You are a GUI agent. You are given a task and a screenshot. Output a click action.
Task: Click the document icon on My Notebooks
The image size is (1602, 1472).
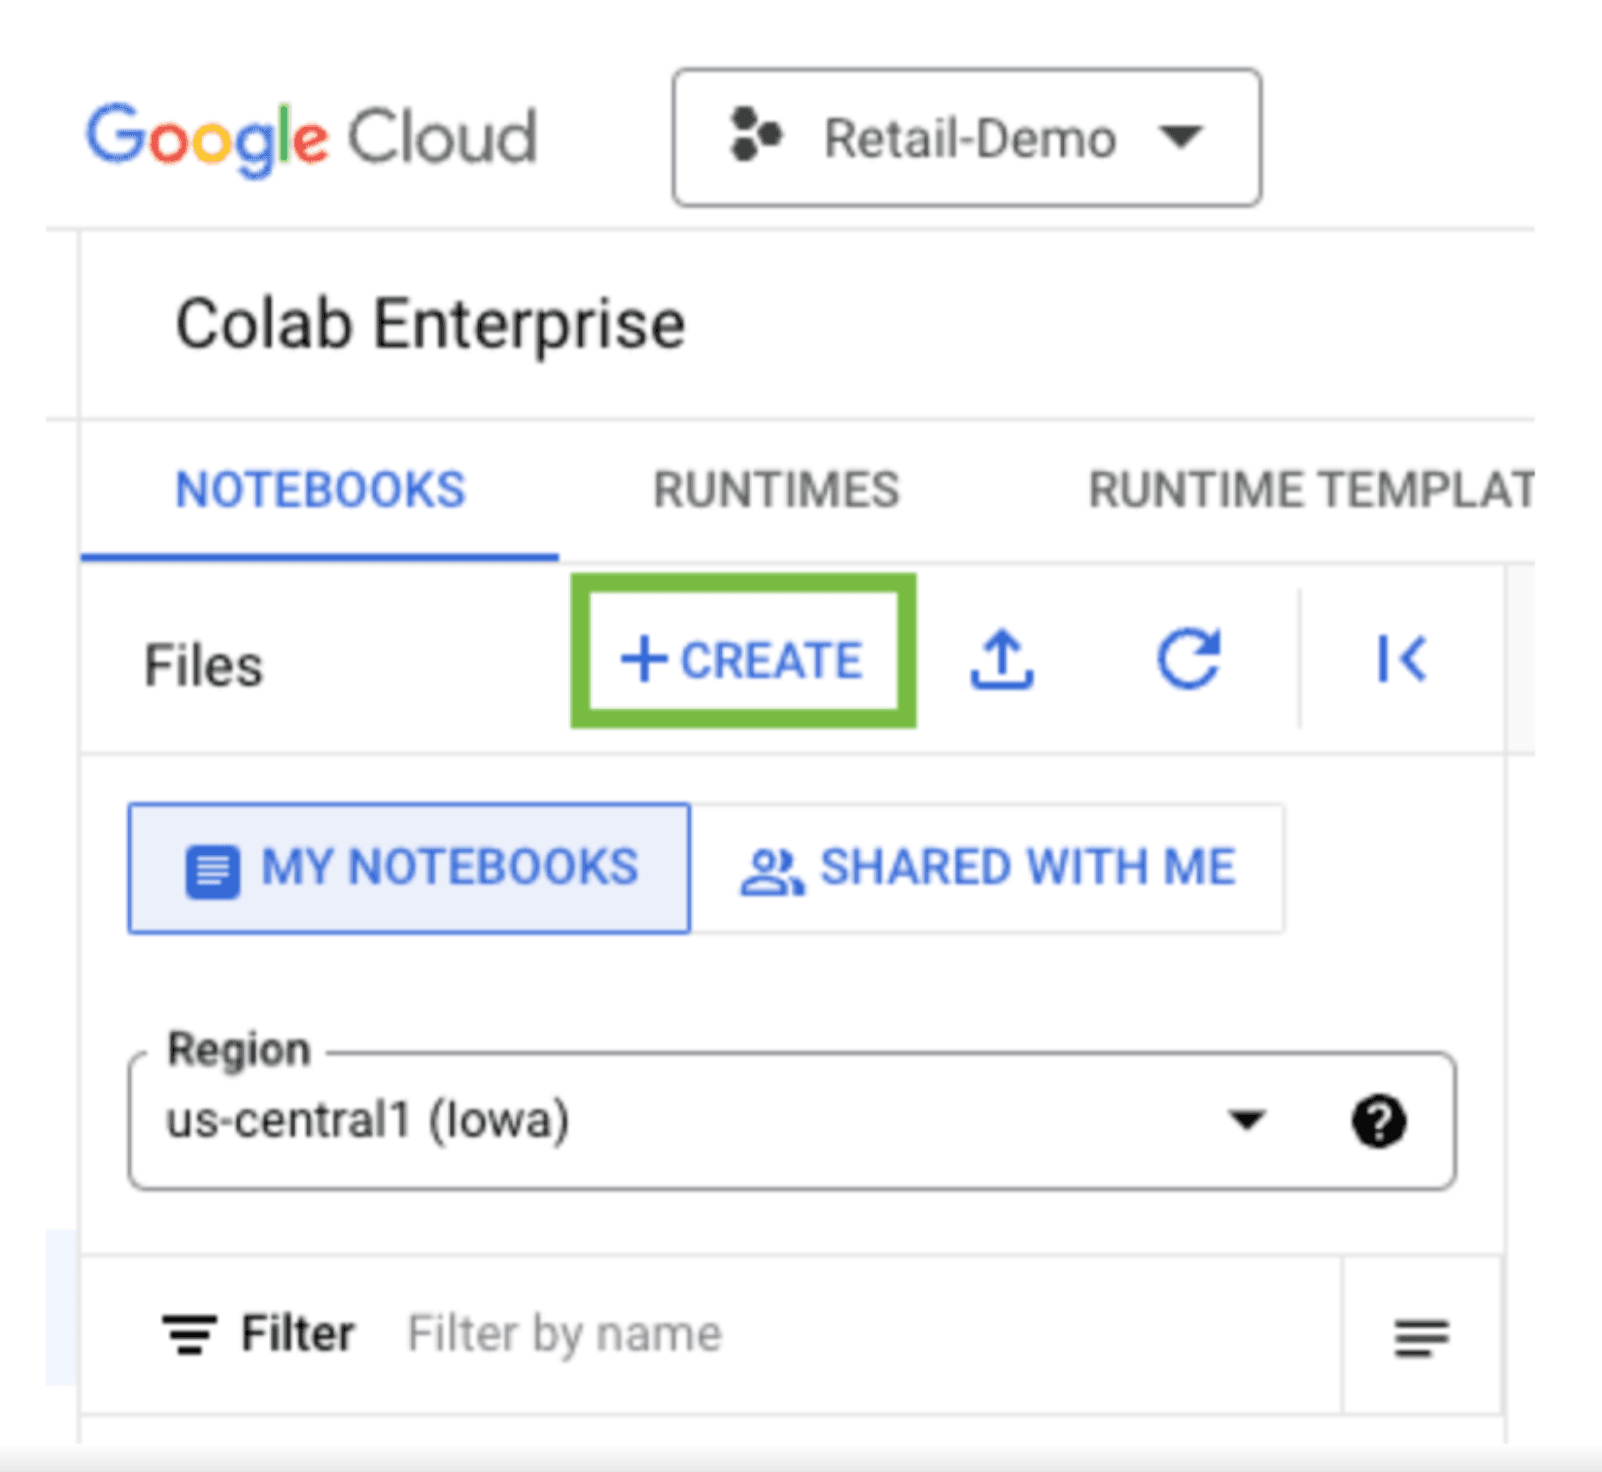click(x=212, y=872)
